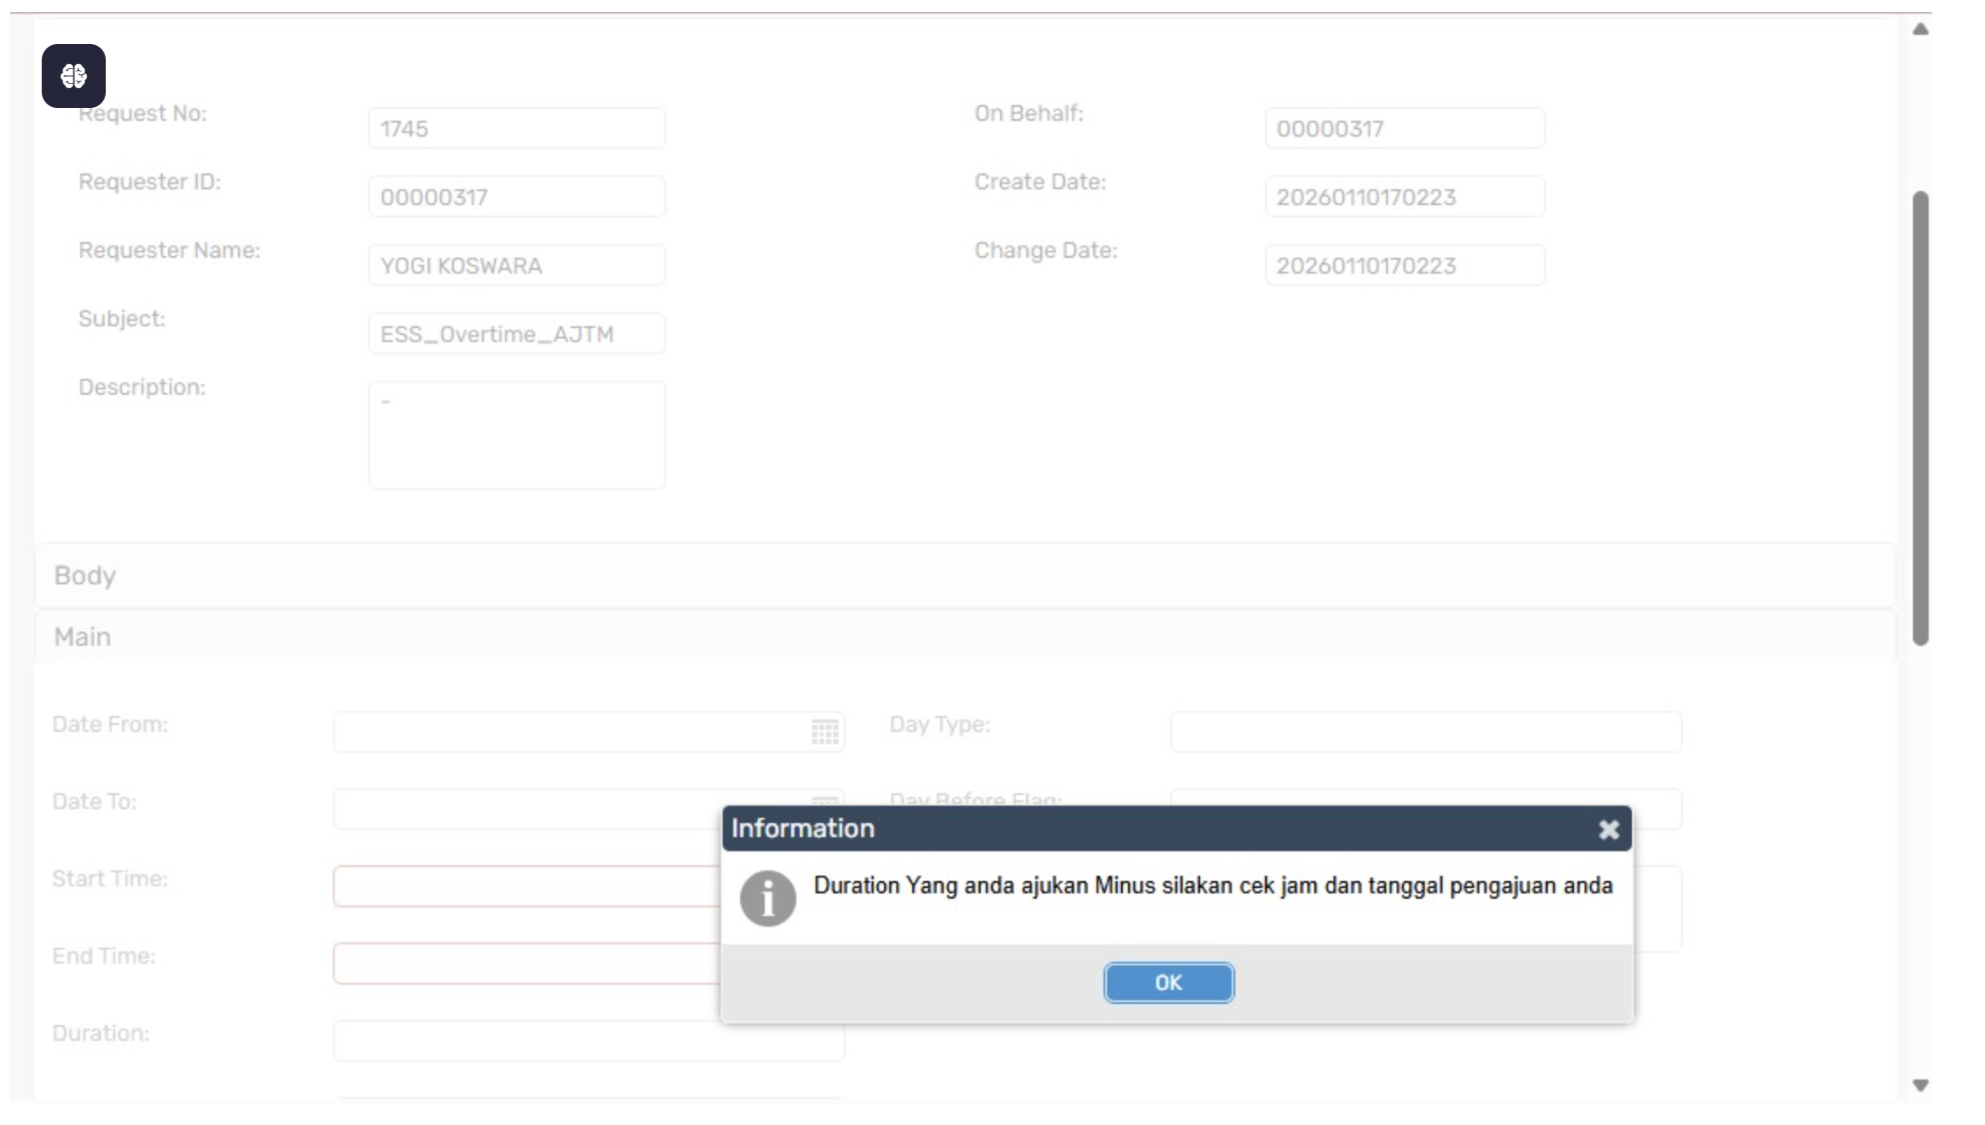Collapse the Main section header

[x=82, y=637]
